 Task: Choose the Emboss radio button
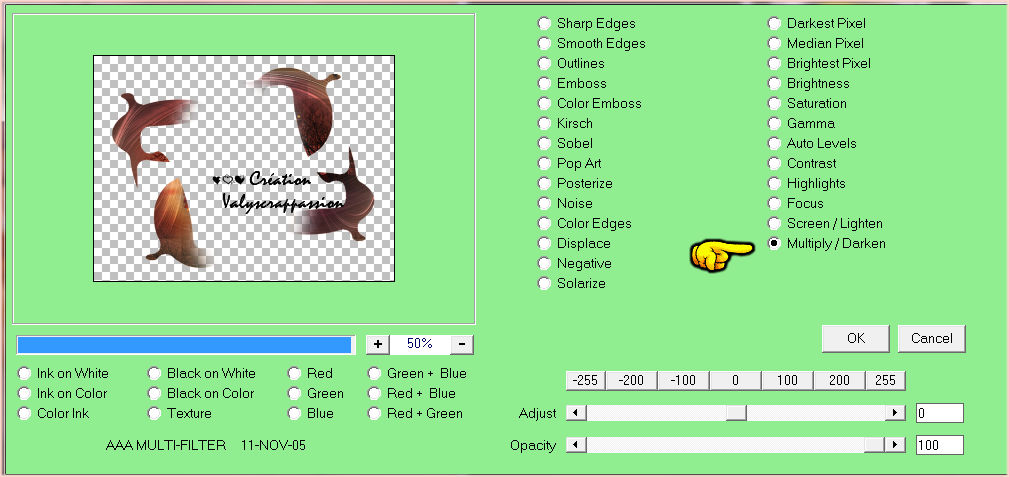click(x=545, y=83)
